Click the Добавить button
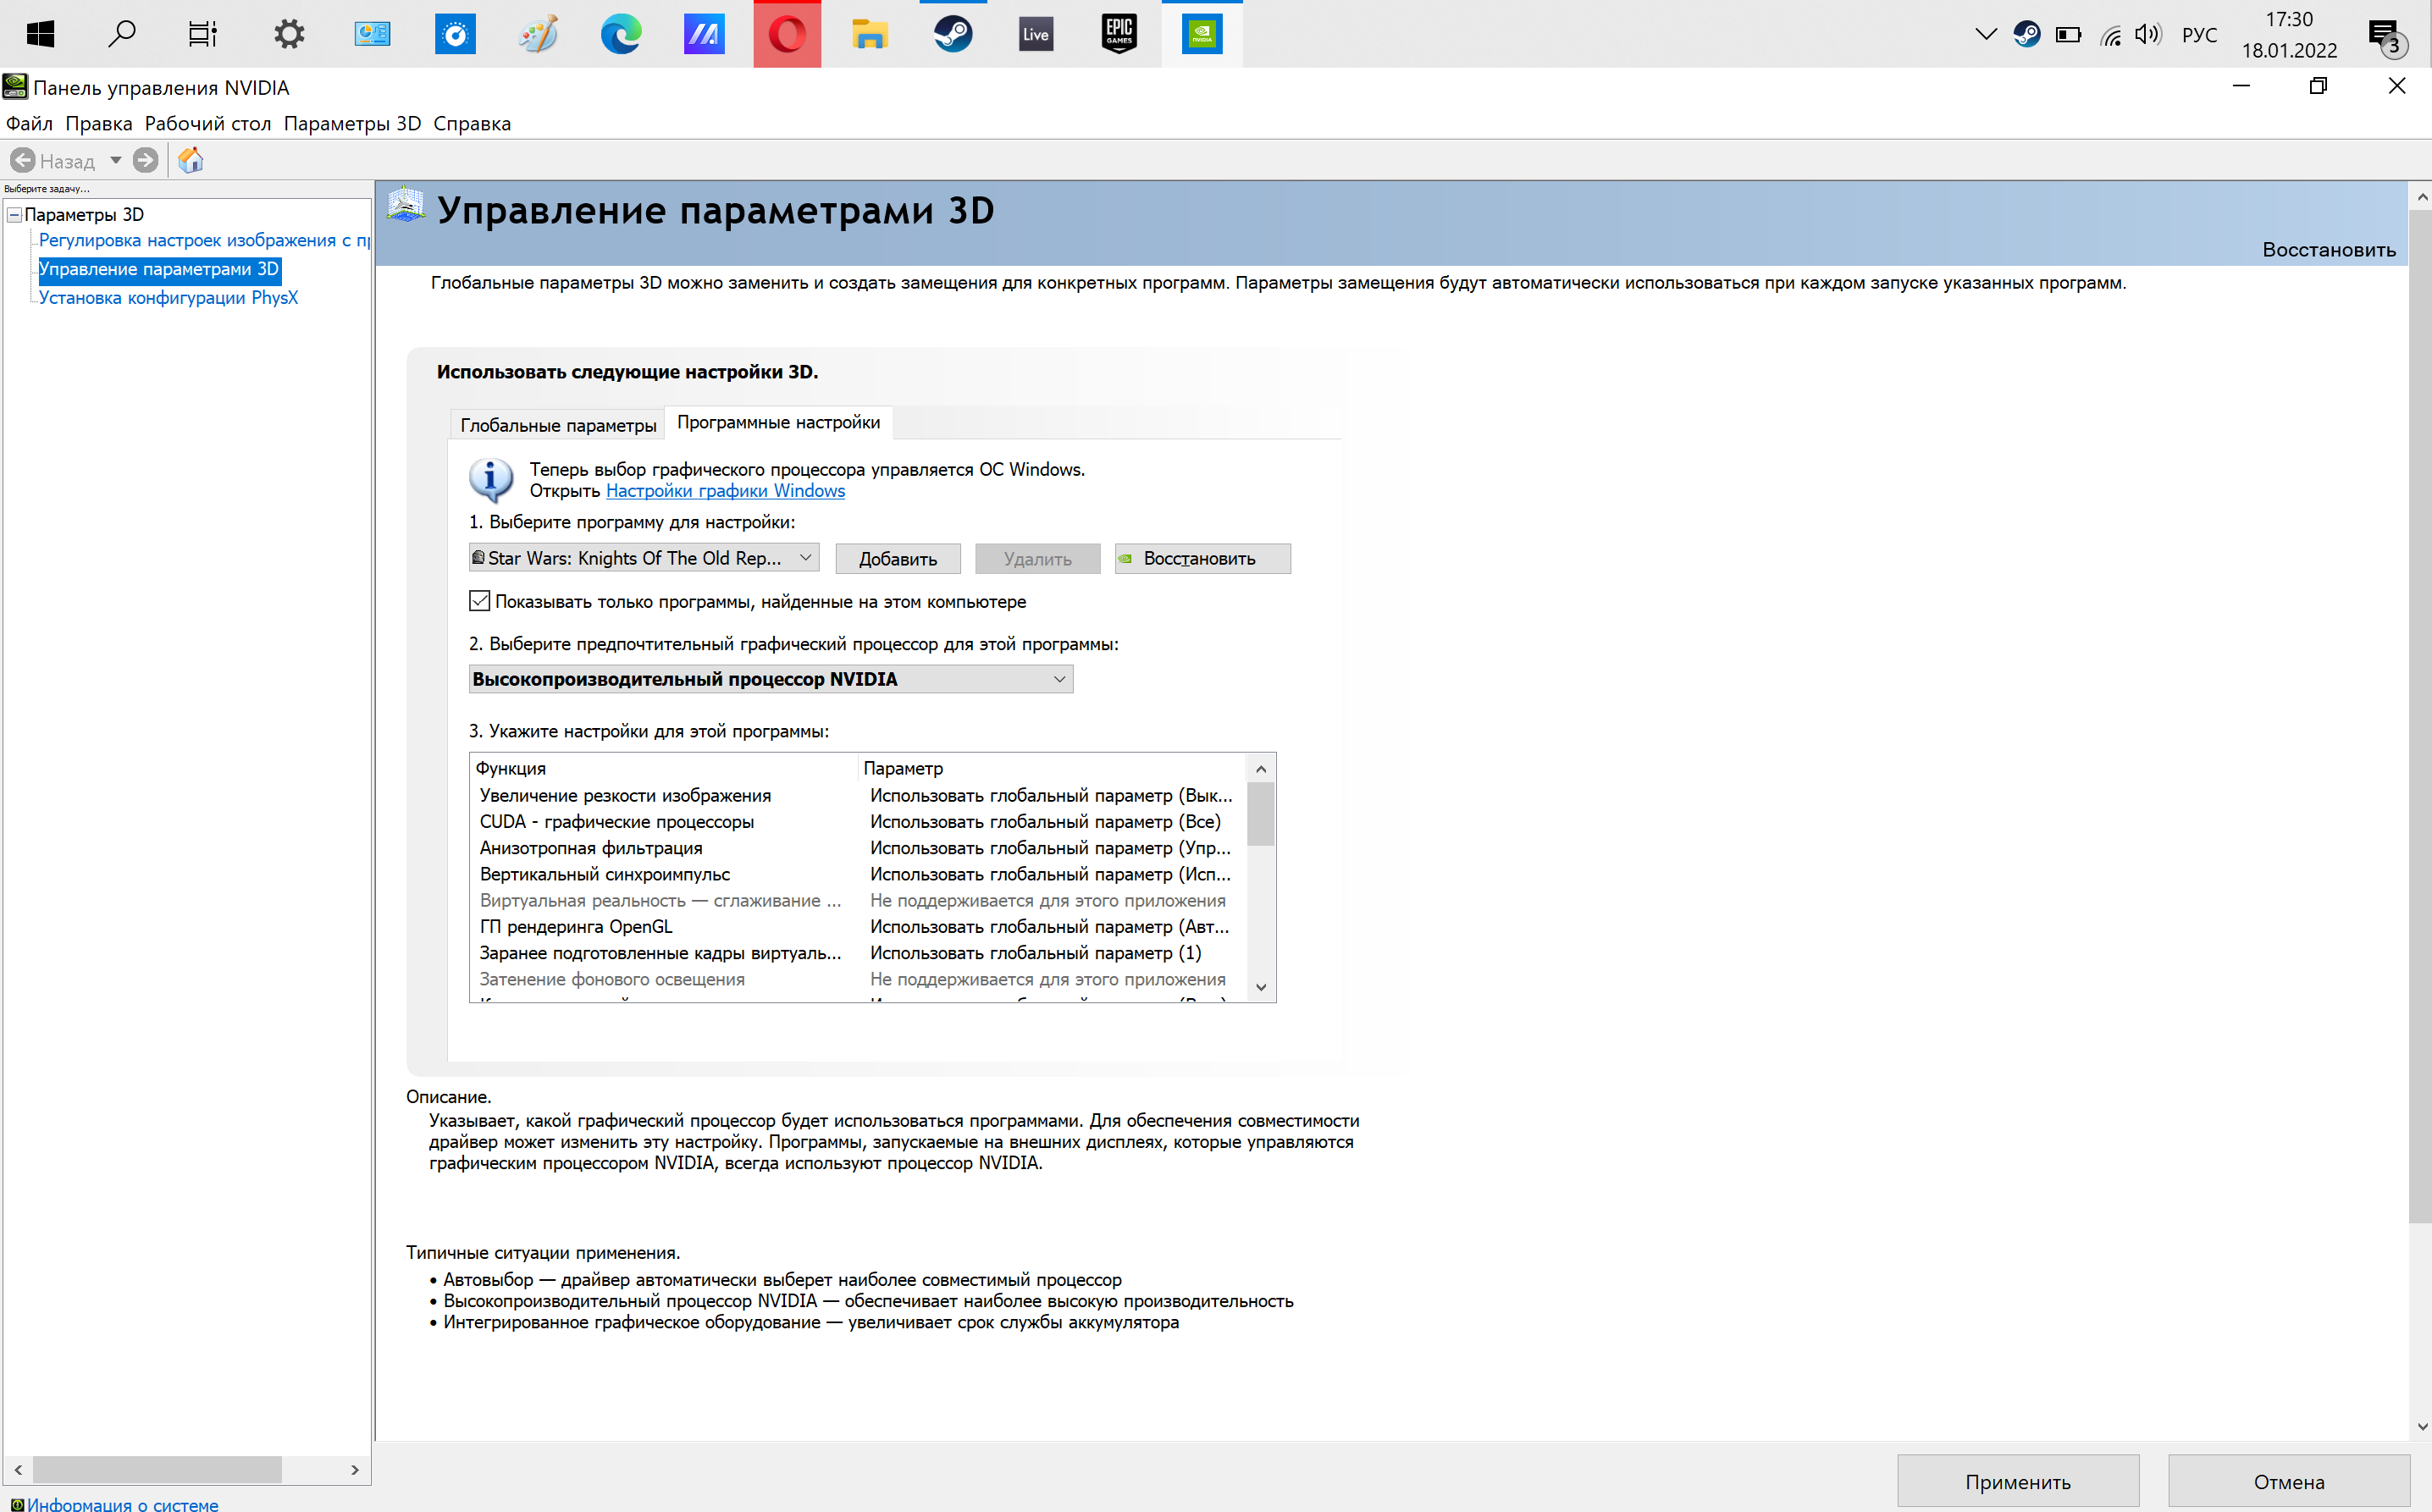Viewport: 2432px width, 1512px height. coord(897,559)
